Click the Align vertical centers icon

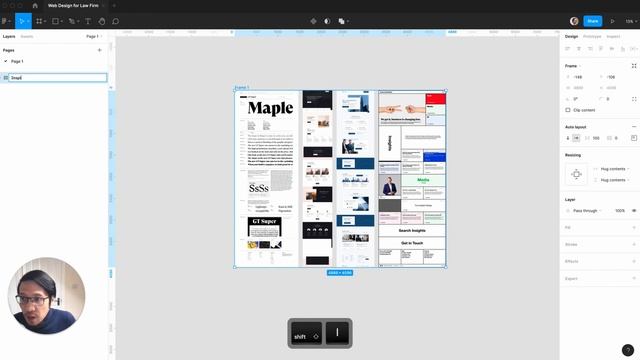click(612, 49)
